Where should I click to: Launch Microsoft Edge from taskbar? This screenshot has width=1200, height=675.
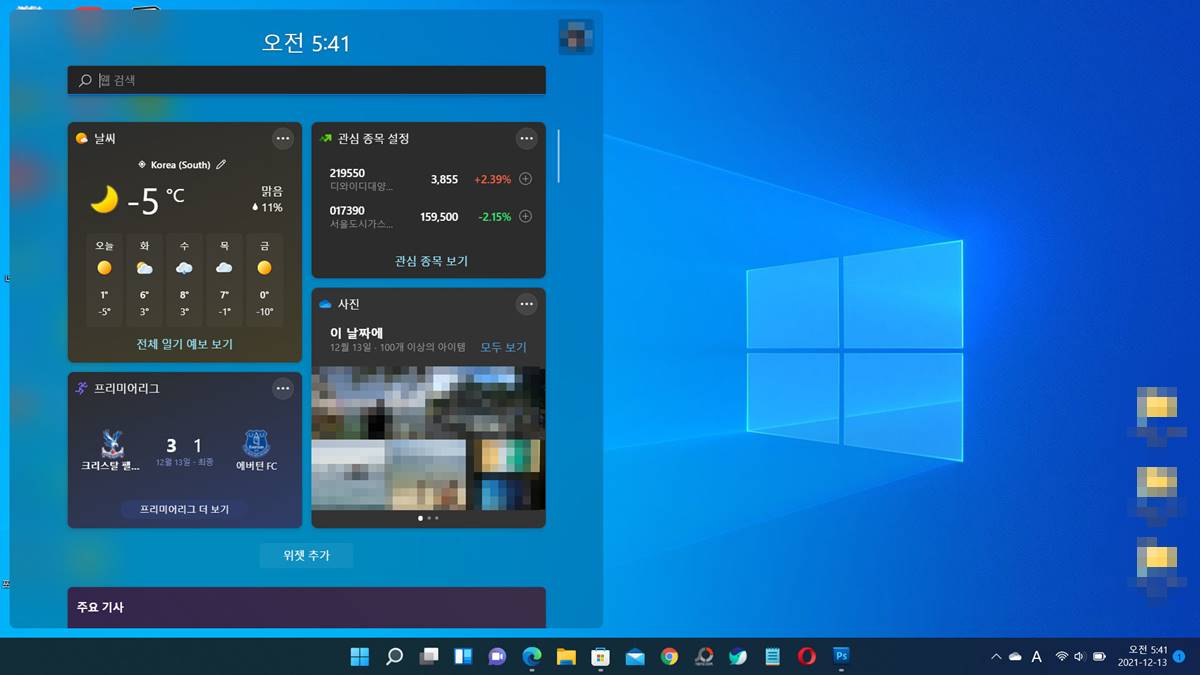click(x=532, y=656)
